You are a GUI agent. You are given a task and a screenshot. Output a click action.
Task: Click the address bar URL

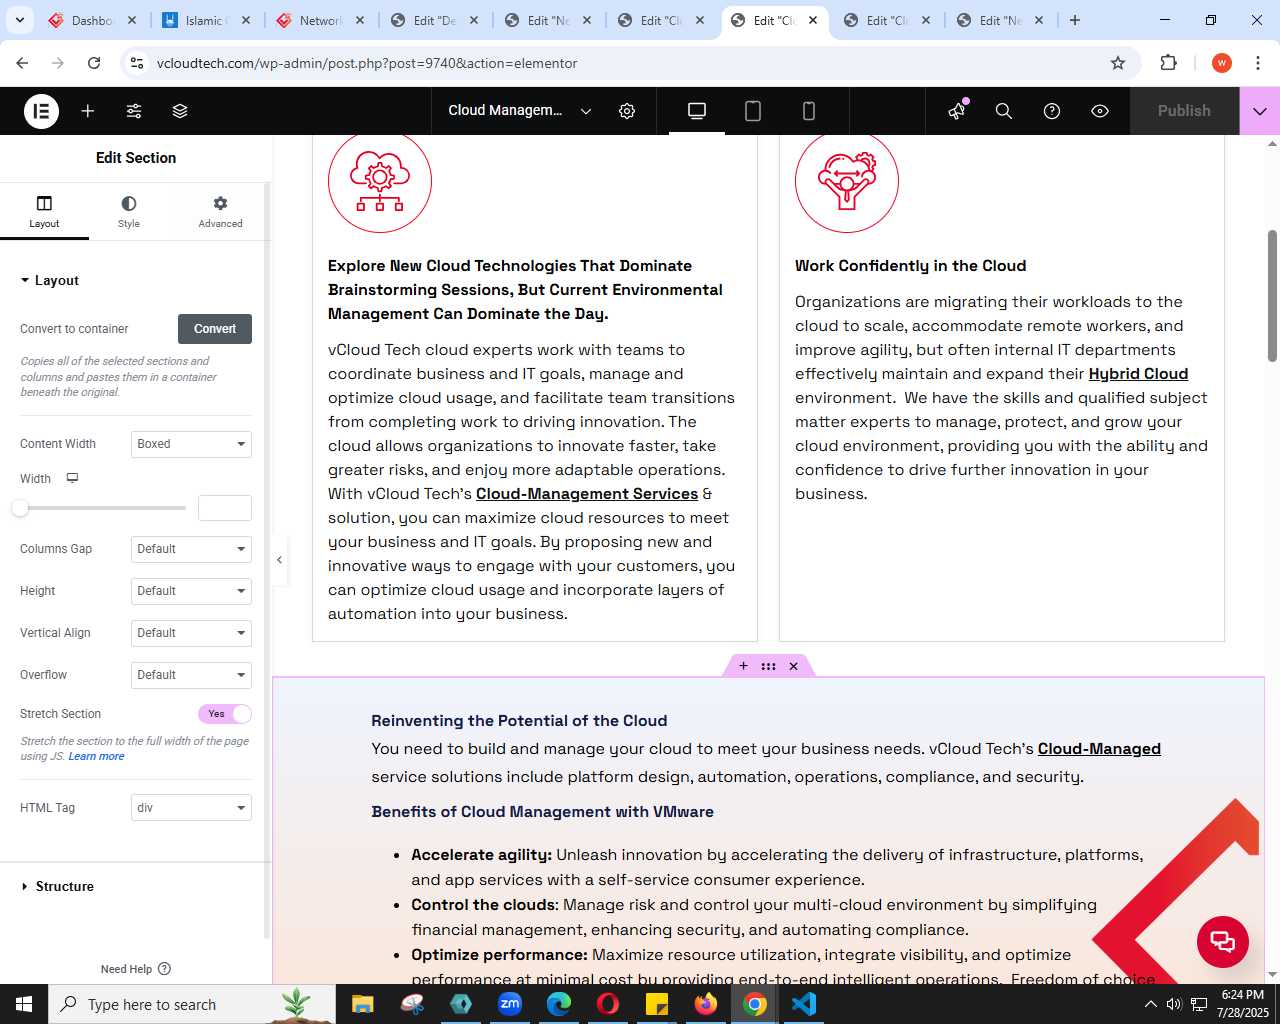367,63
